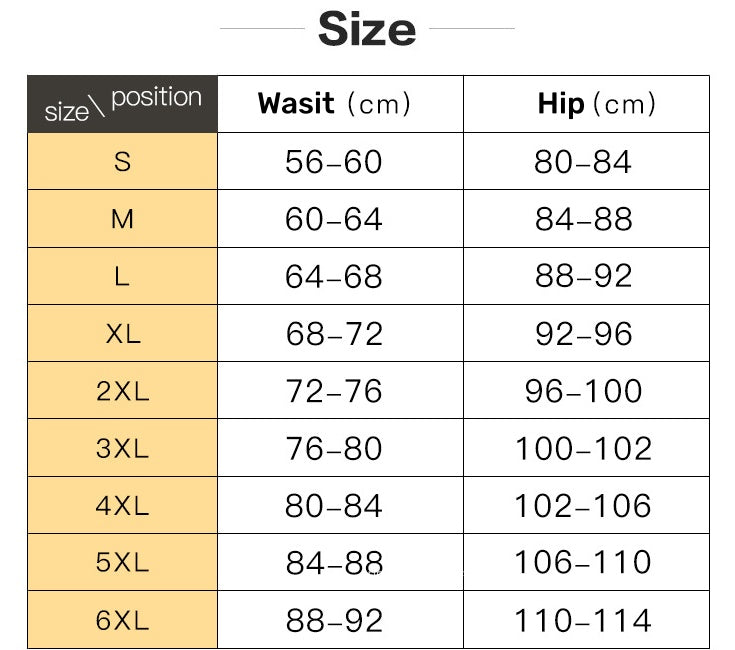The height and width of the screenshot is (650, 735).
Task: Click the S size row label
Action: click(x=122, y=161)
